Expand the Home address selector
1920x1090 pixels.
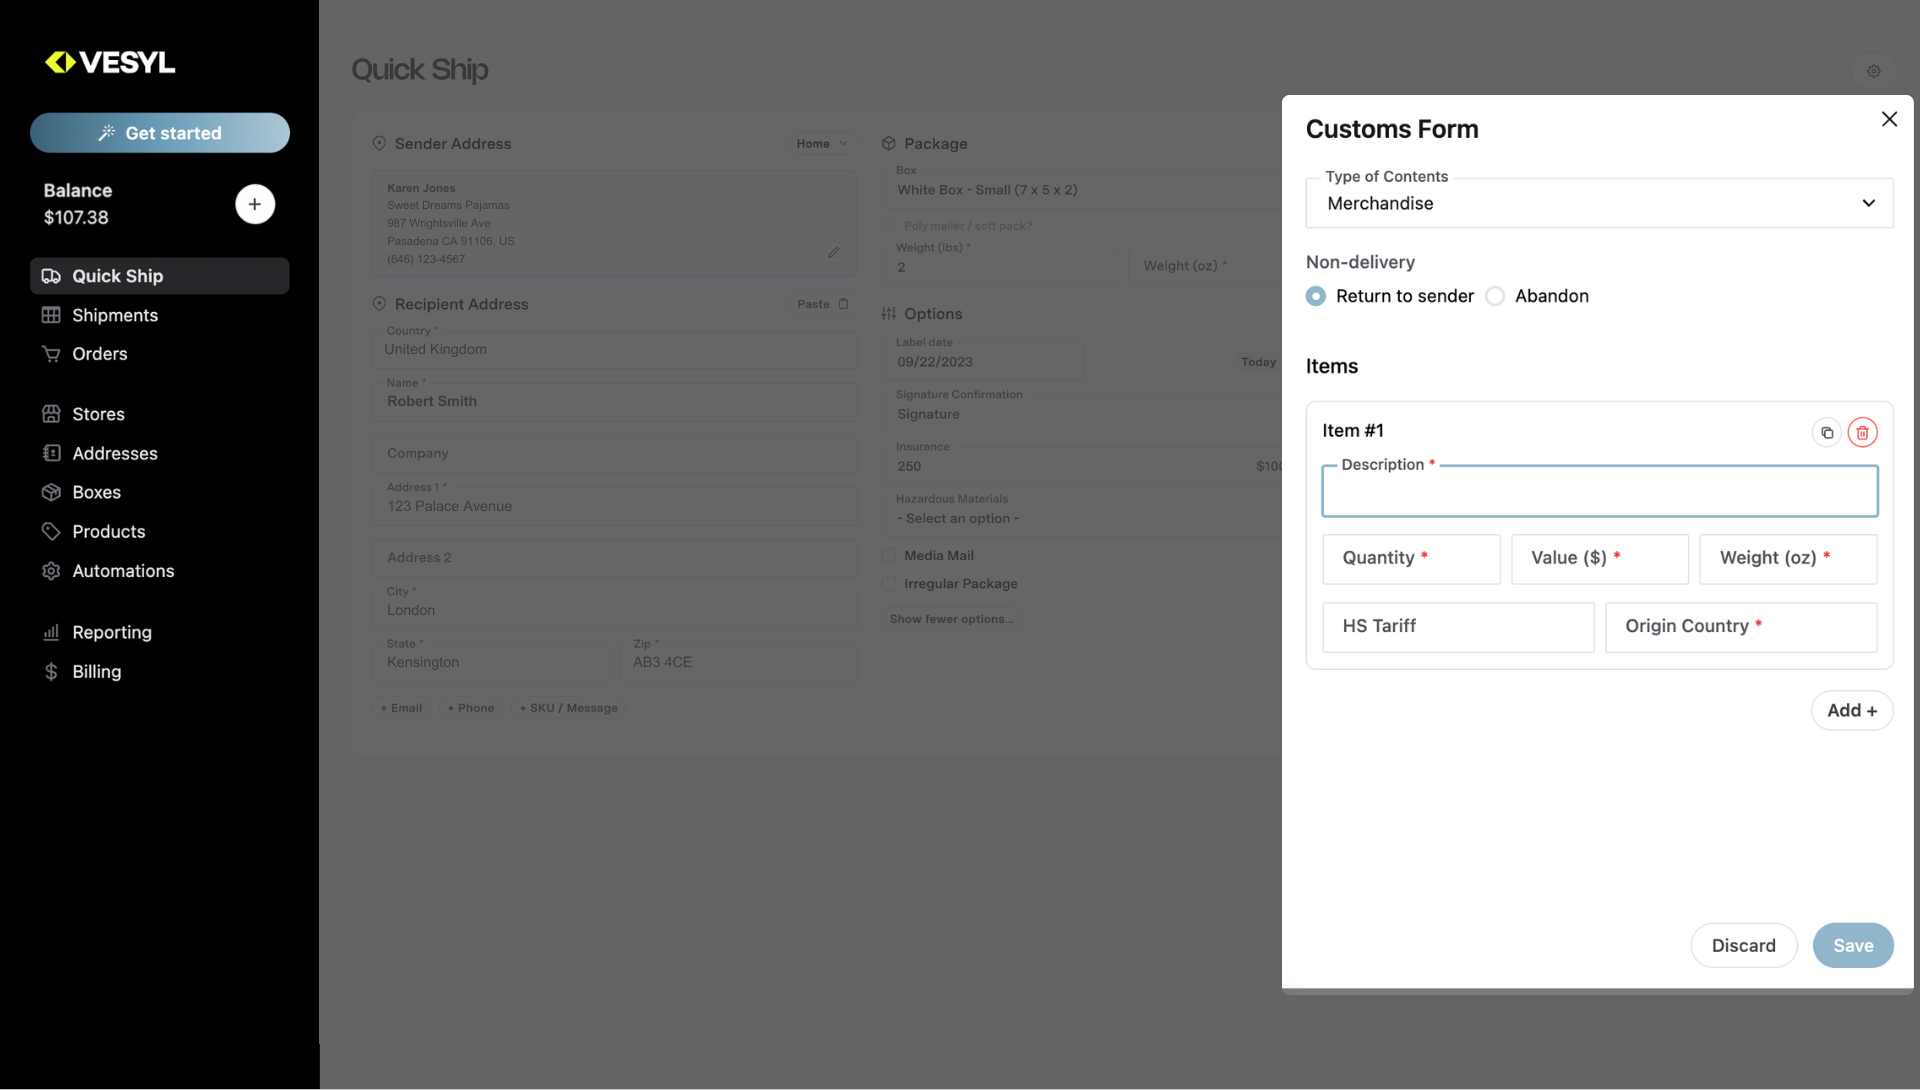coord(822,143)
